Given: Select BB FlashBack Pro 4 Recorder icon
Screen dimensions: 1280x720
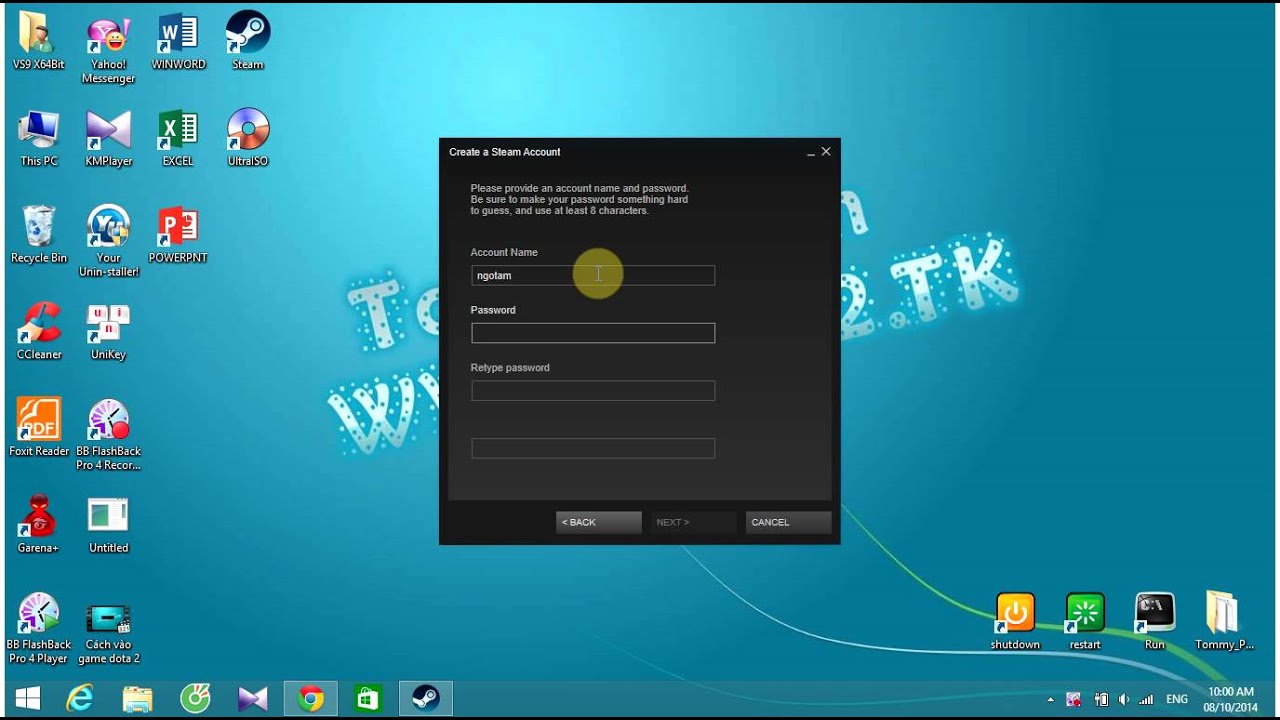Looking at the screenshot, I should coord(108,435).
